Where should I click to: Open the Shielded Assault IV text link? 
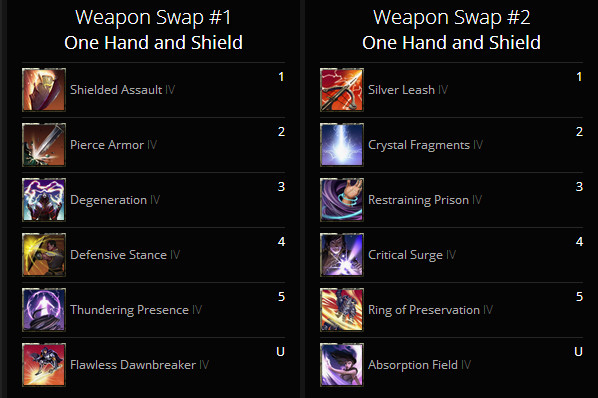tap(122, 90)
